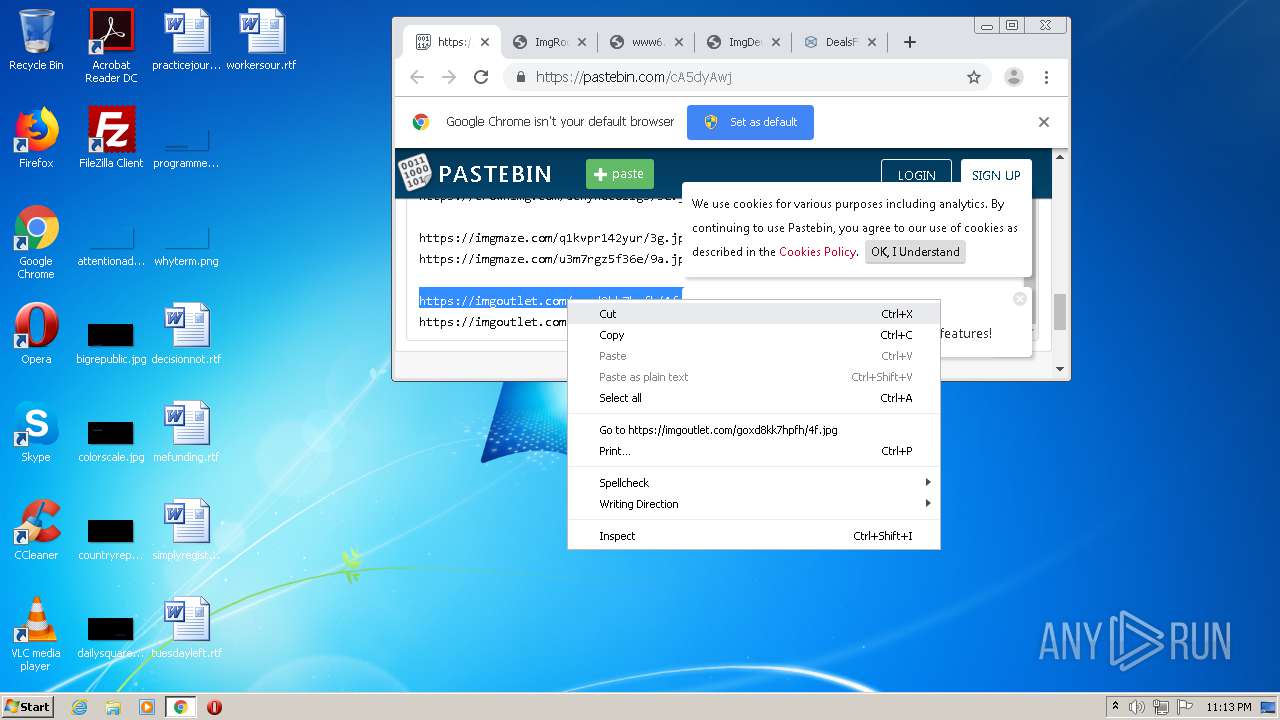Go to imgoutlet.com link from context menu
The image size is (1280, 720).
754,430
